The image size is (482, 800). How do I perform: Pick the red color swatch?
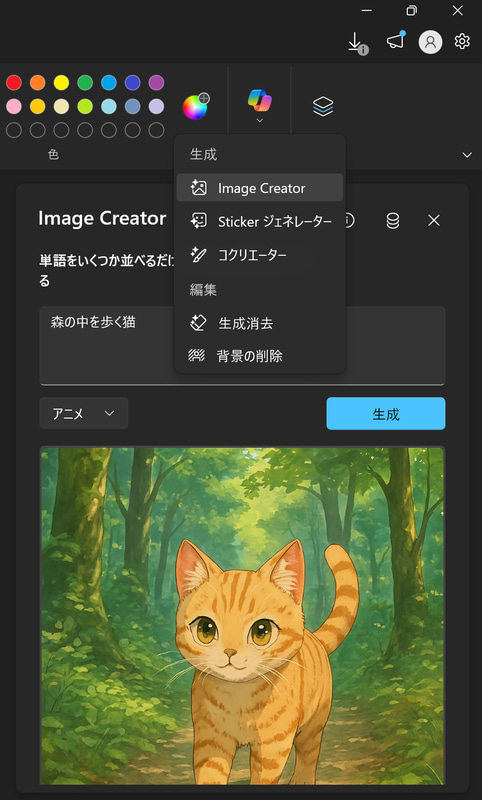click(x=14, y=82)
